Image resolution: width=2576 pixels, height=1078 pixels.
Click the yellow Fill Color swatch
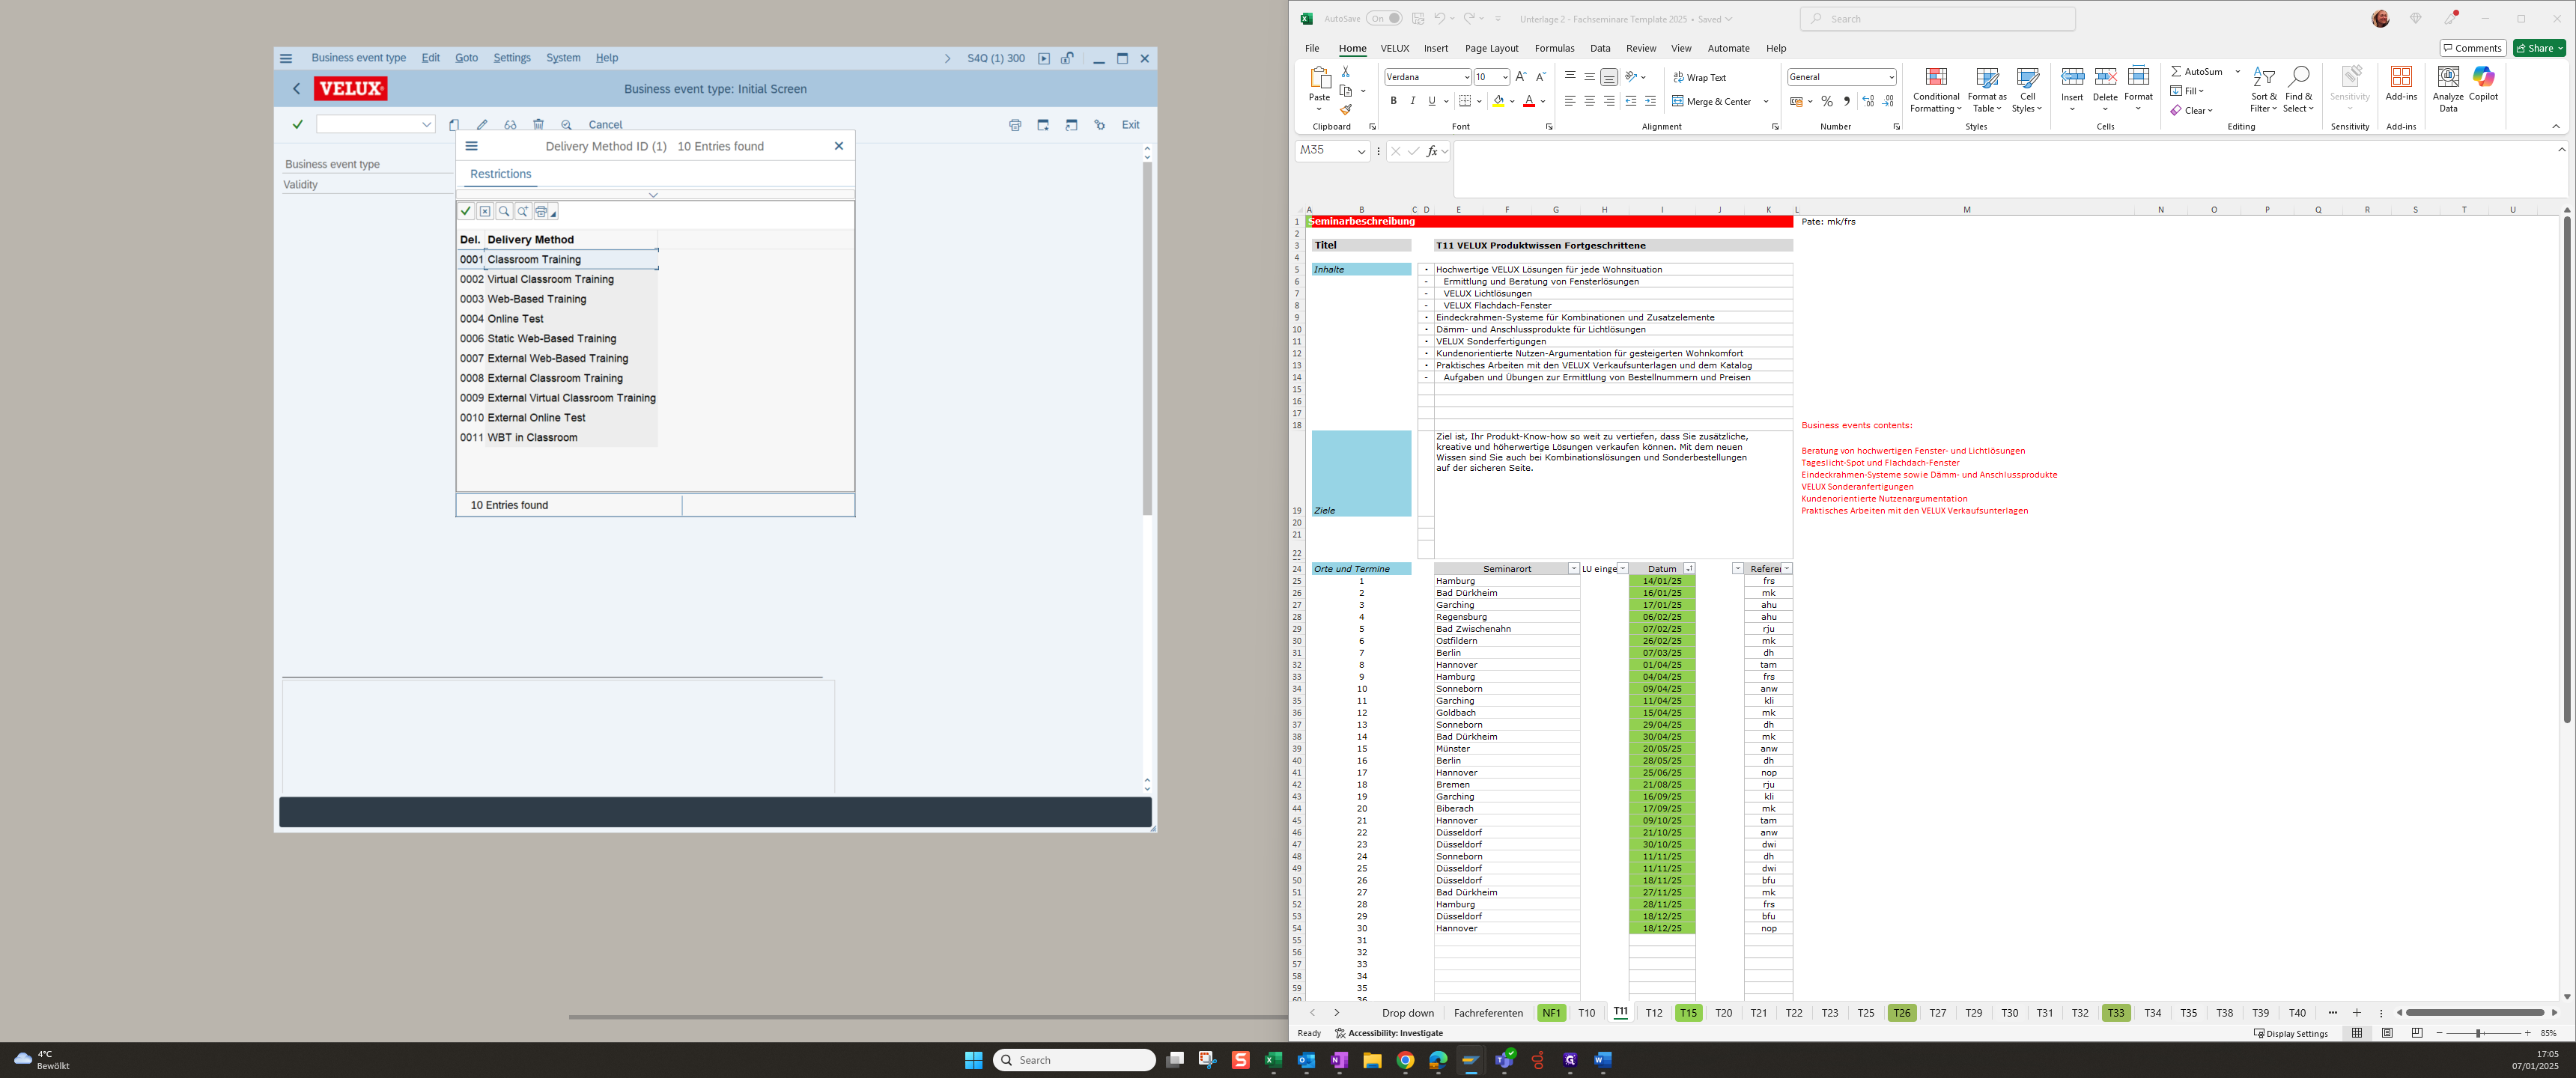click(1498, 101)
